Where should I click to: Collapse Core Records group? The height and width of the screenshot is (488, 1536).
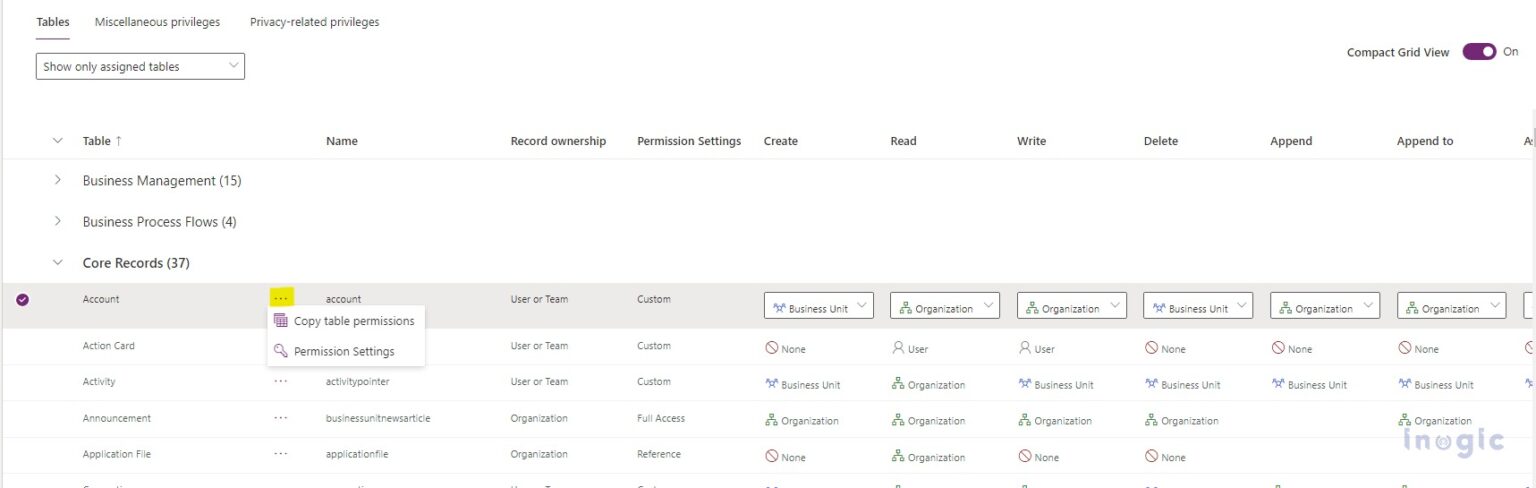[x=57, y=263]
